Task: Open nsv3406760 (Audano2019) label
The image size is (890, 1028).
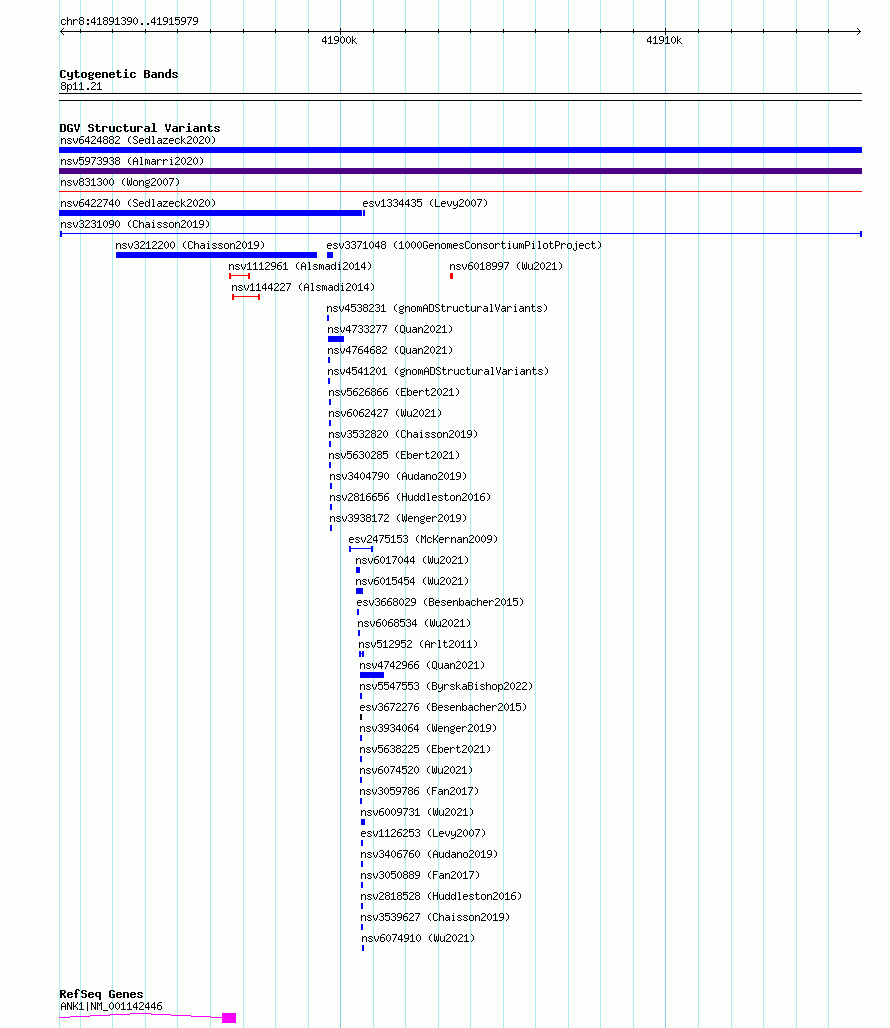Action: coord(429,854)
